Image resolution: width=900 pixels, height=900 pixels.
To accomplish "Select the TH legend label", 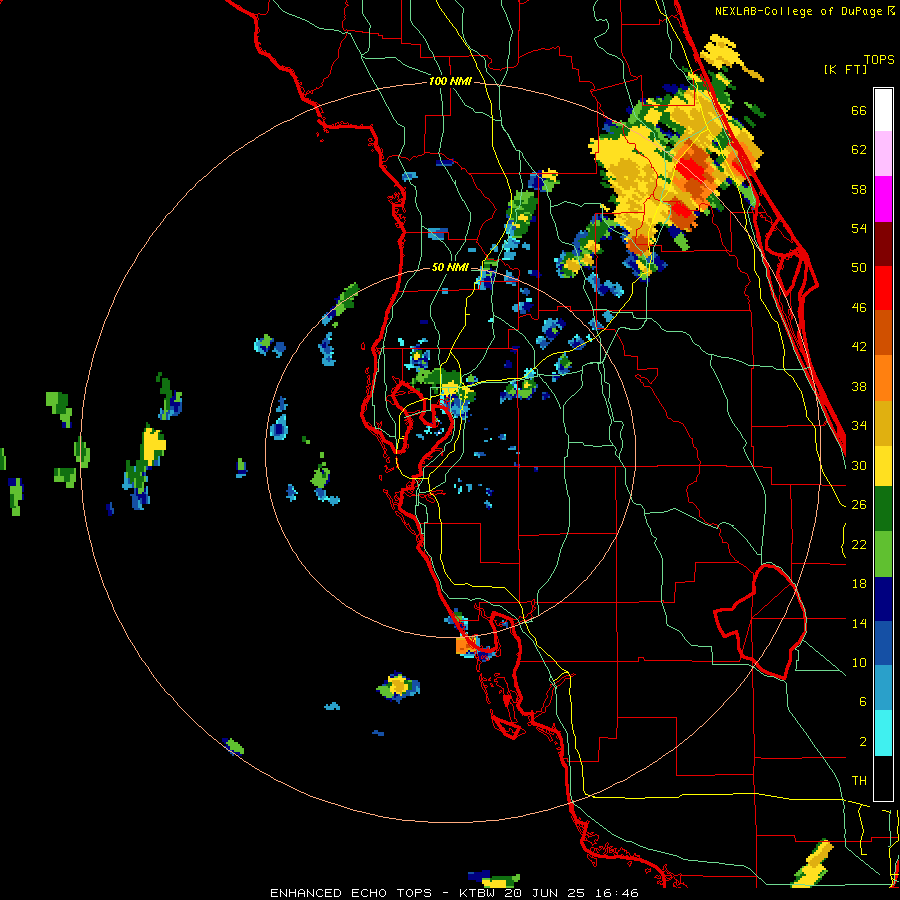I will [859, 781].
